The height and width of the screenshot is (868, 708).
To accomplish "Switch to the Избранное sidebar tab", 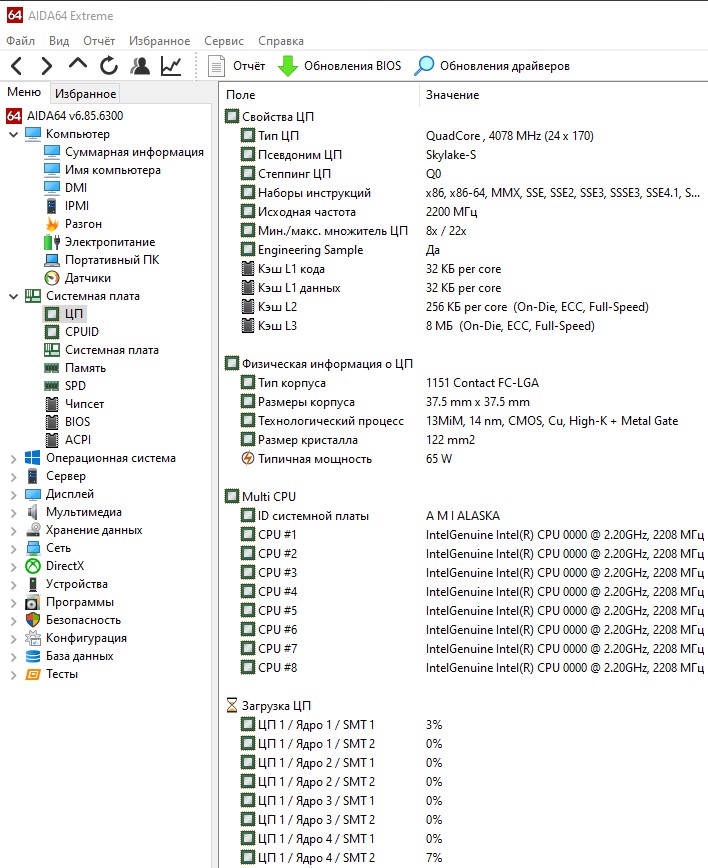I will point(85,94).
